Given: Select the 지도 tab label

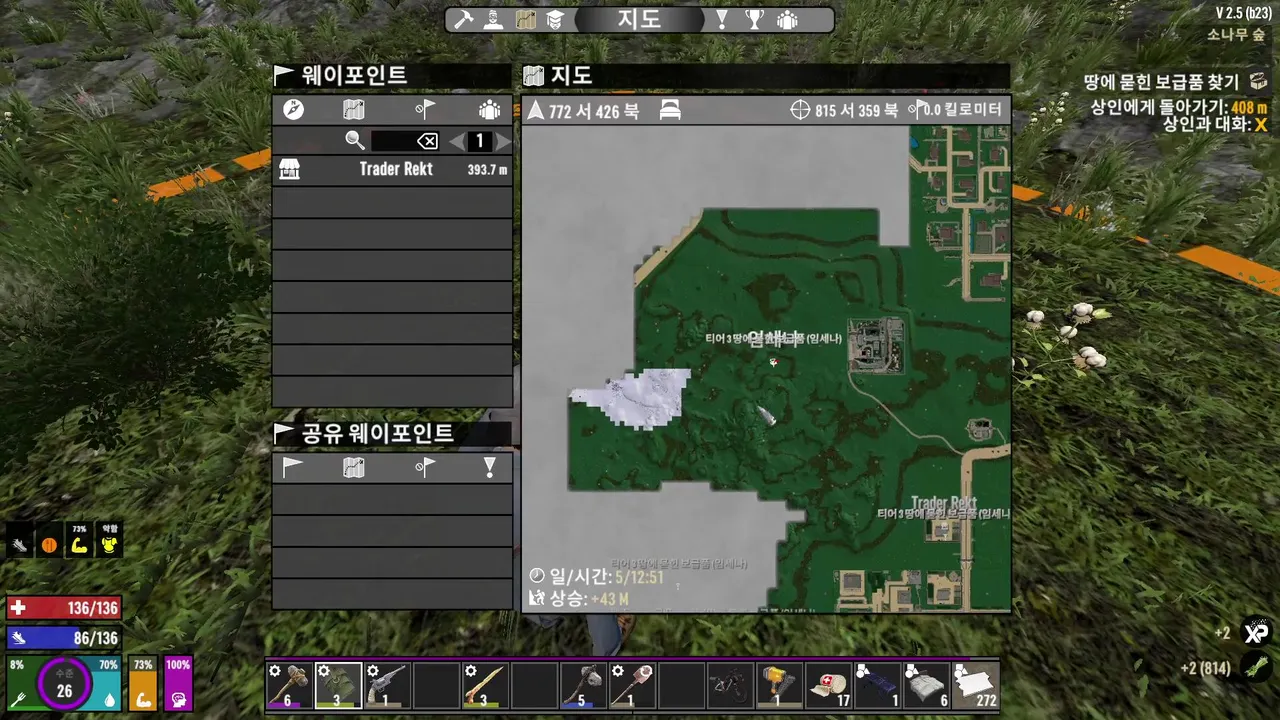Looking at the screenshot, I should [x=640, y=20].
